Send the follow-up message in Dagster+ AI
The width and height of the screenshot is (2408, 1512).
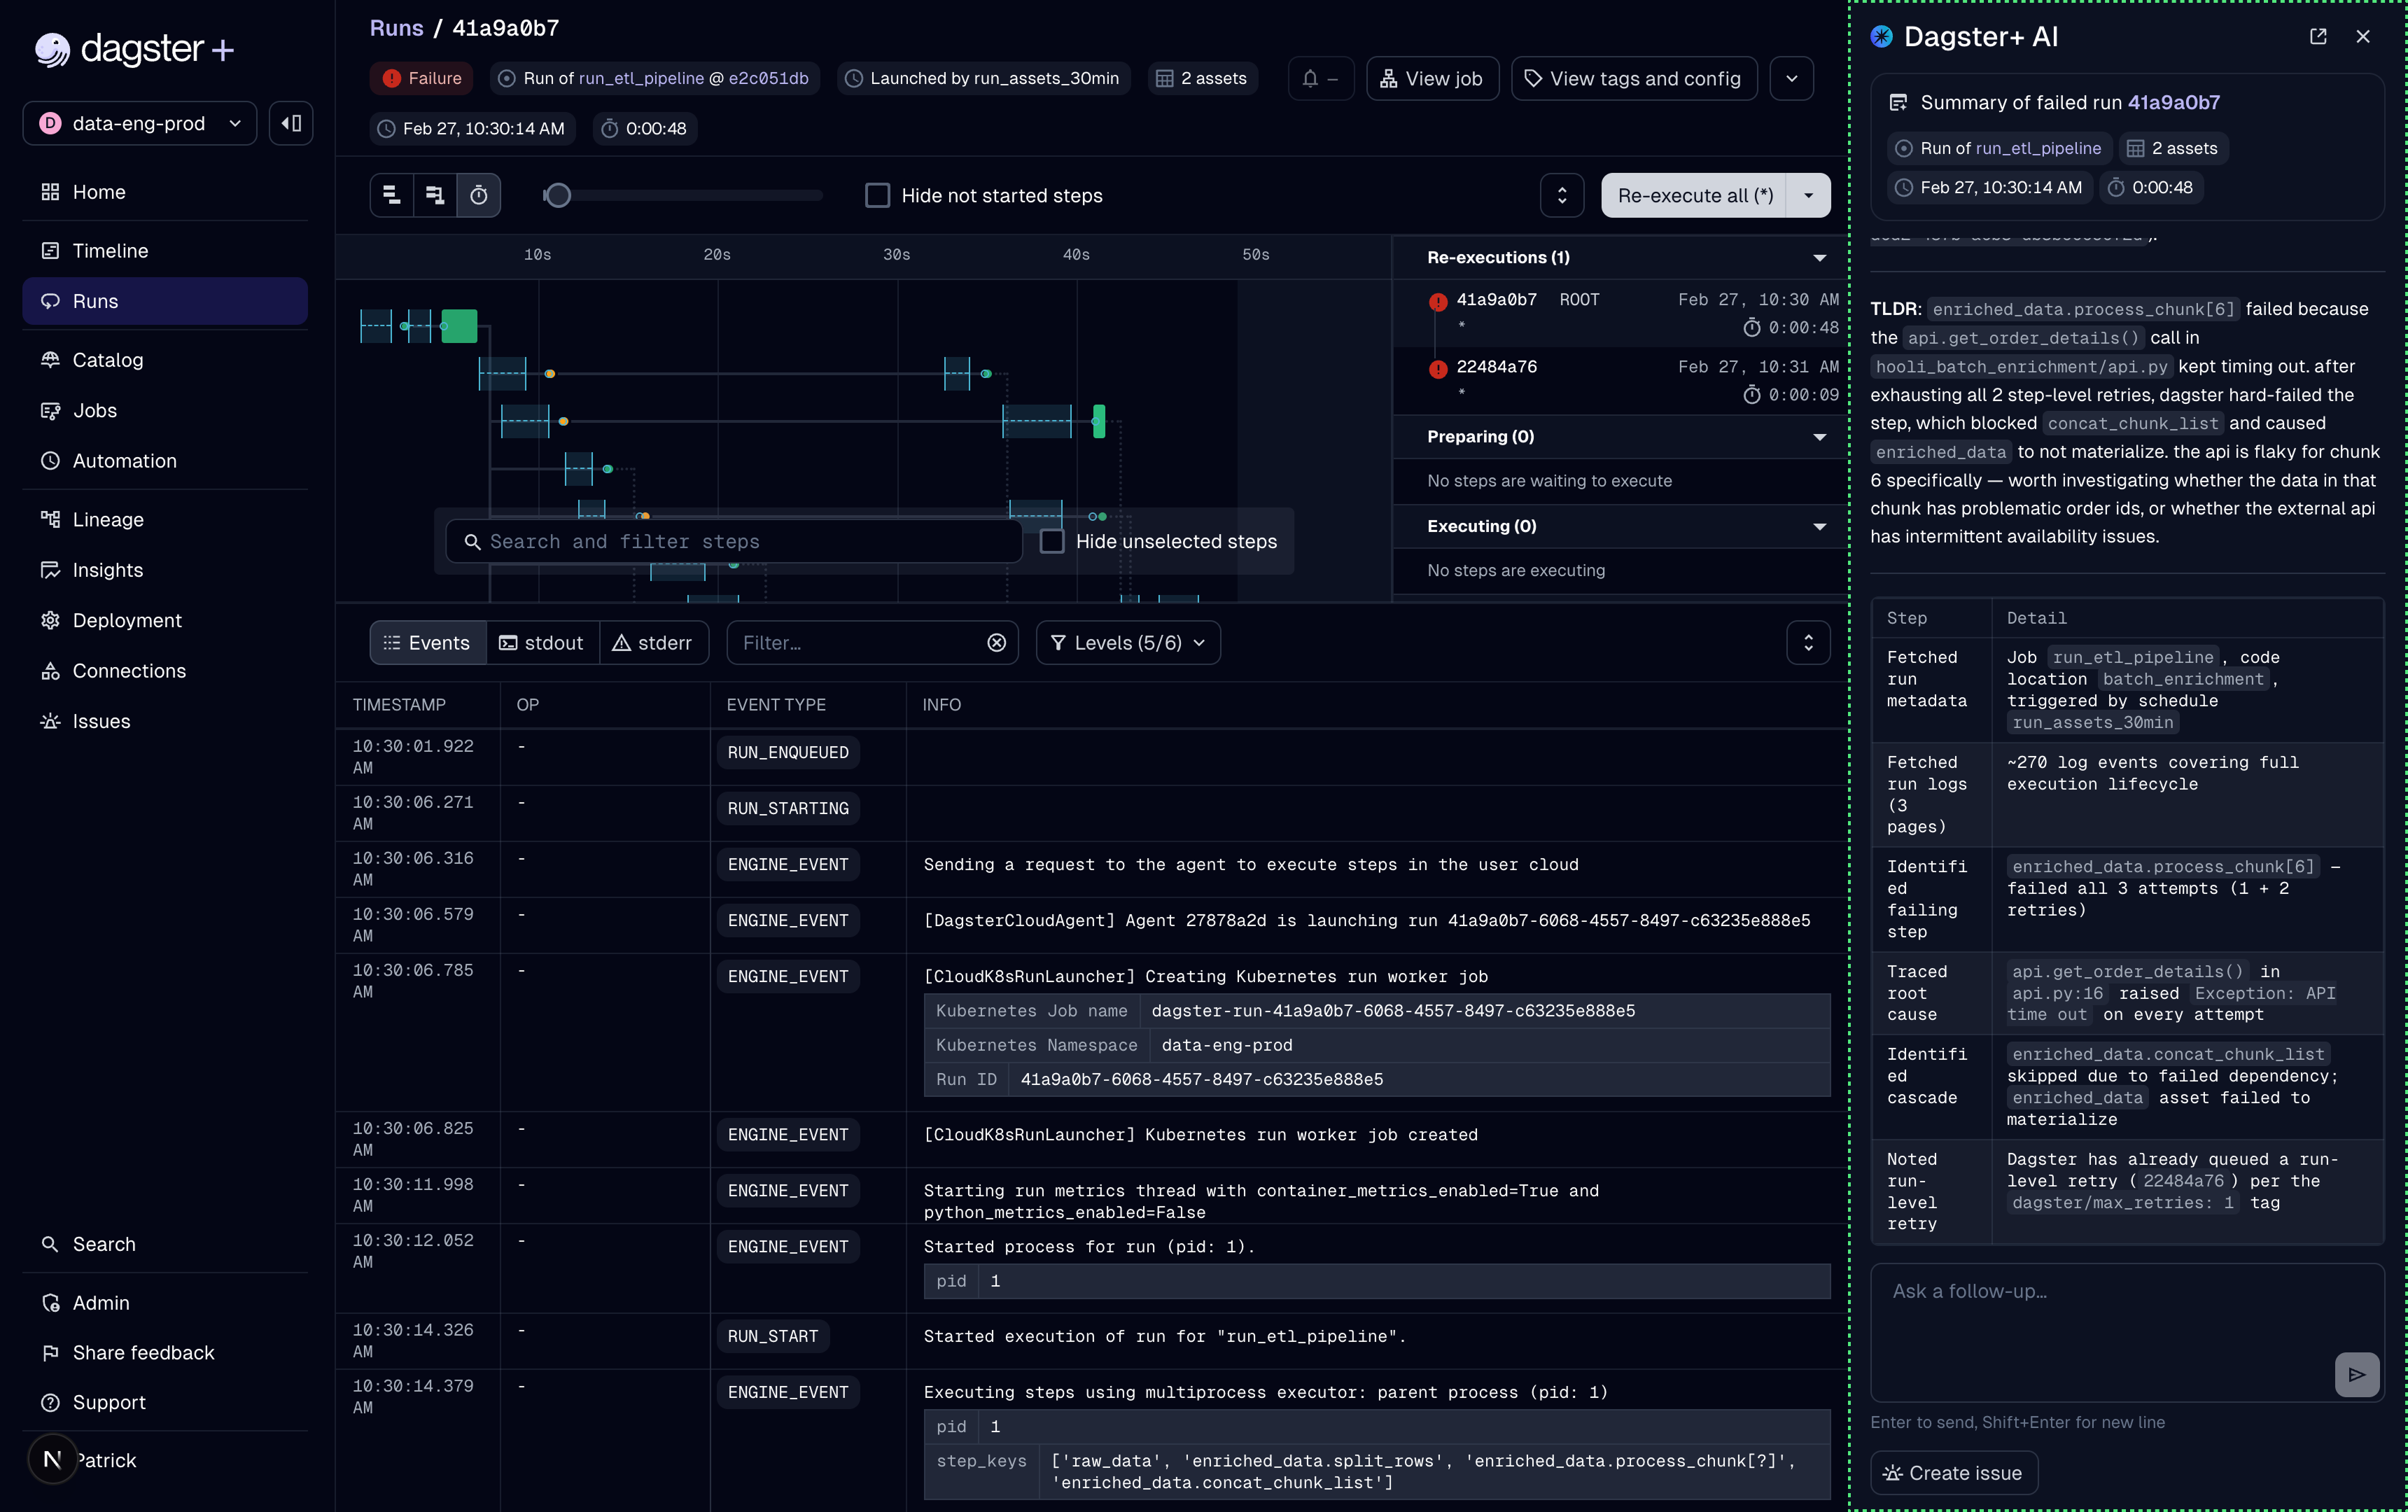point(2356,1374)
